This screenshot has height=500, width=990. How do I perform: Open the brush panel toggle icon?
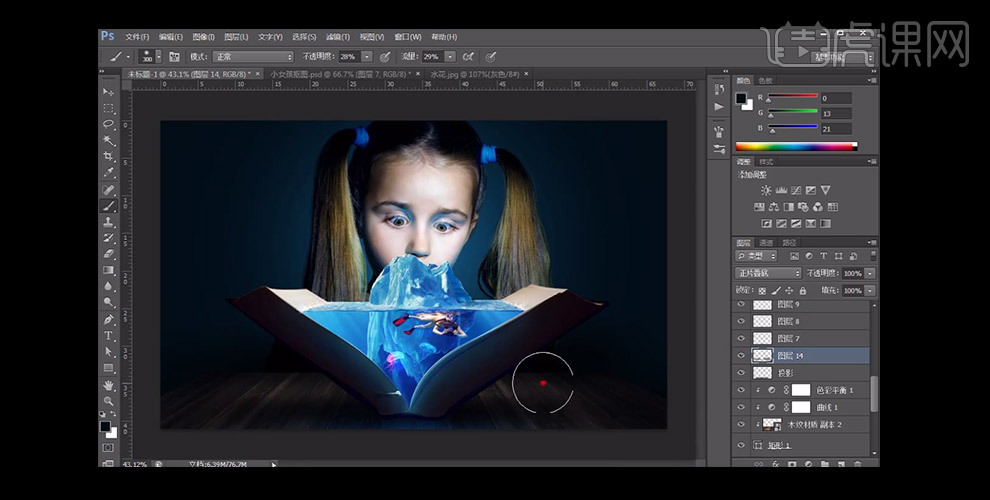(175, 57)
